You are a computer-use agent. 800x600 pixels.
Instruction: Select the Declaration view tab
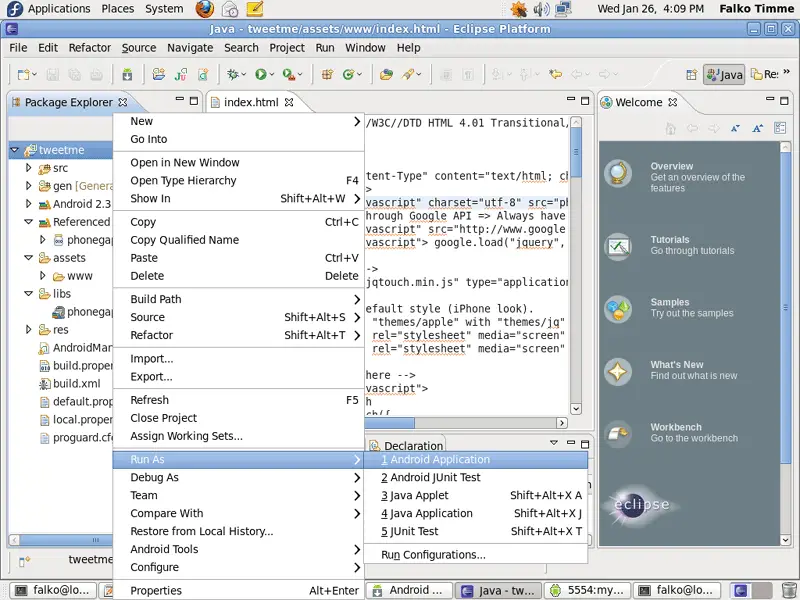point(407,445)
